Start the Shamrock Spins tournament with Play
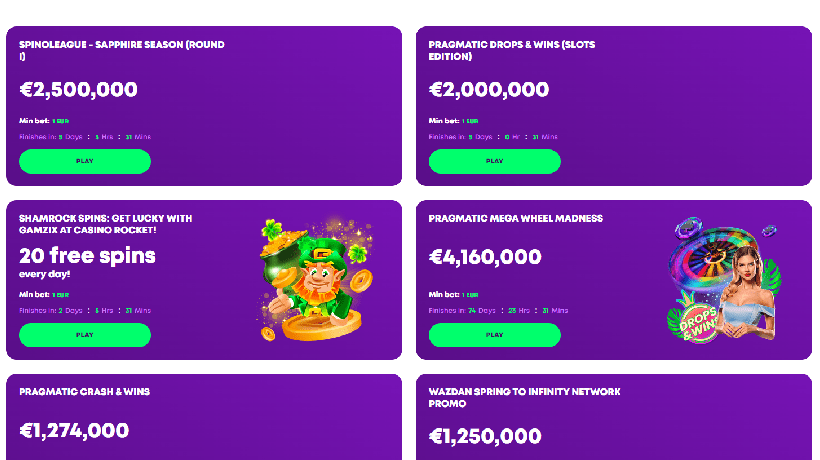The width and height of the screenshot is (820, 460). [x=85, y=335]
